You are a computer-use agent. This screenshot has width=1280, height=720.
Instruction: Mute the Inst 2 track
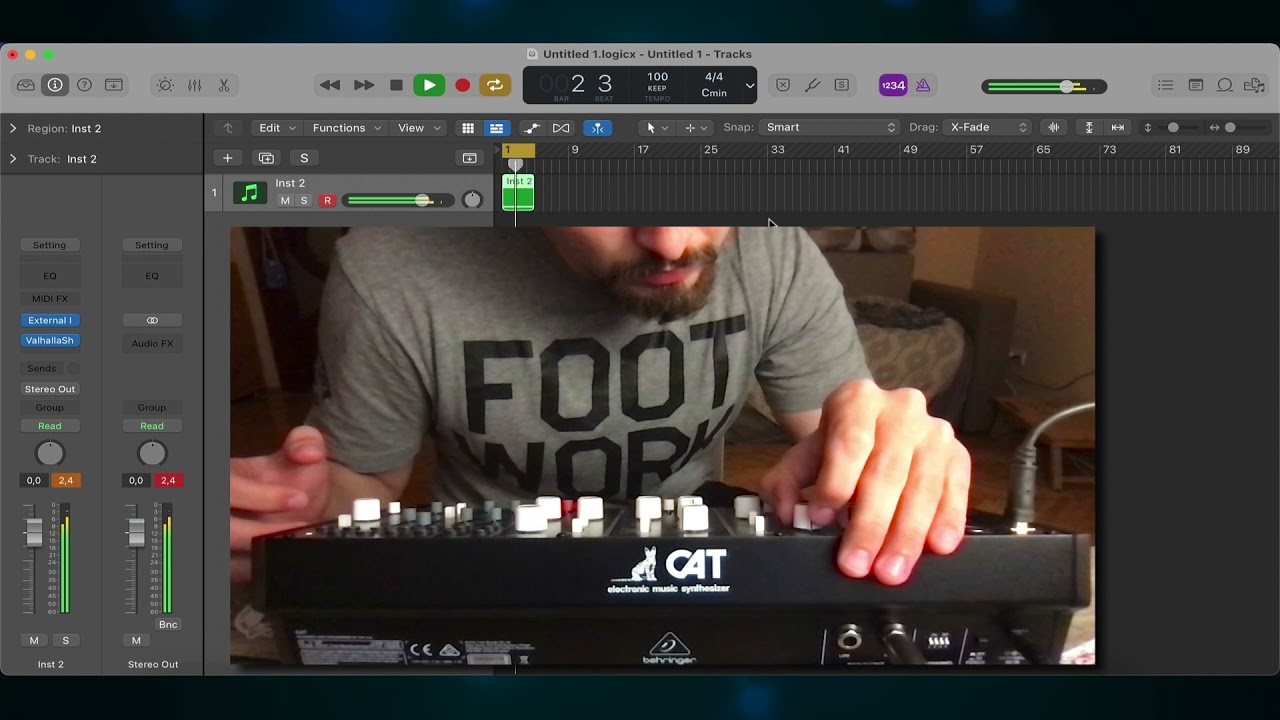[x=285, y=201]
